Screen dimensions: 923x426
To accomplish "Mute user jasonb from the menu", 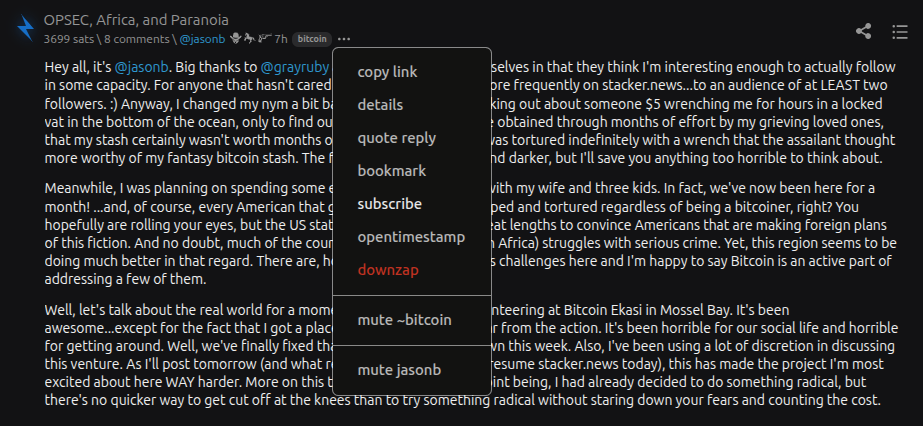I will point(399,370).
